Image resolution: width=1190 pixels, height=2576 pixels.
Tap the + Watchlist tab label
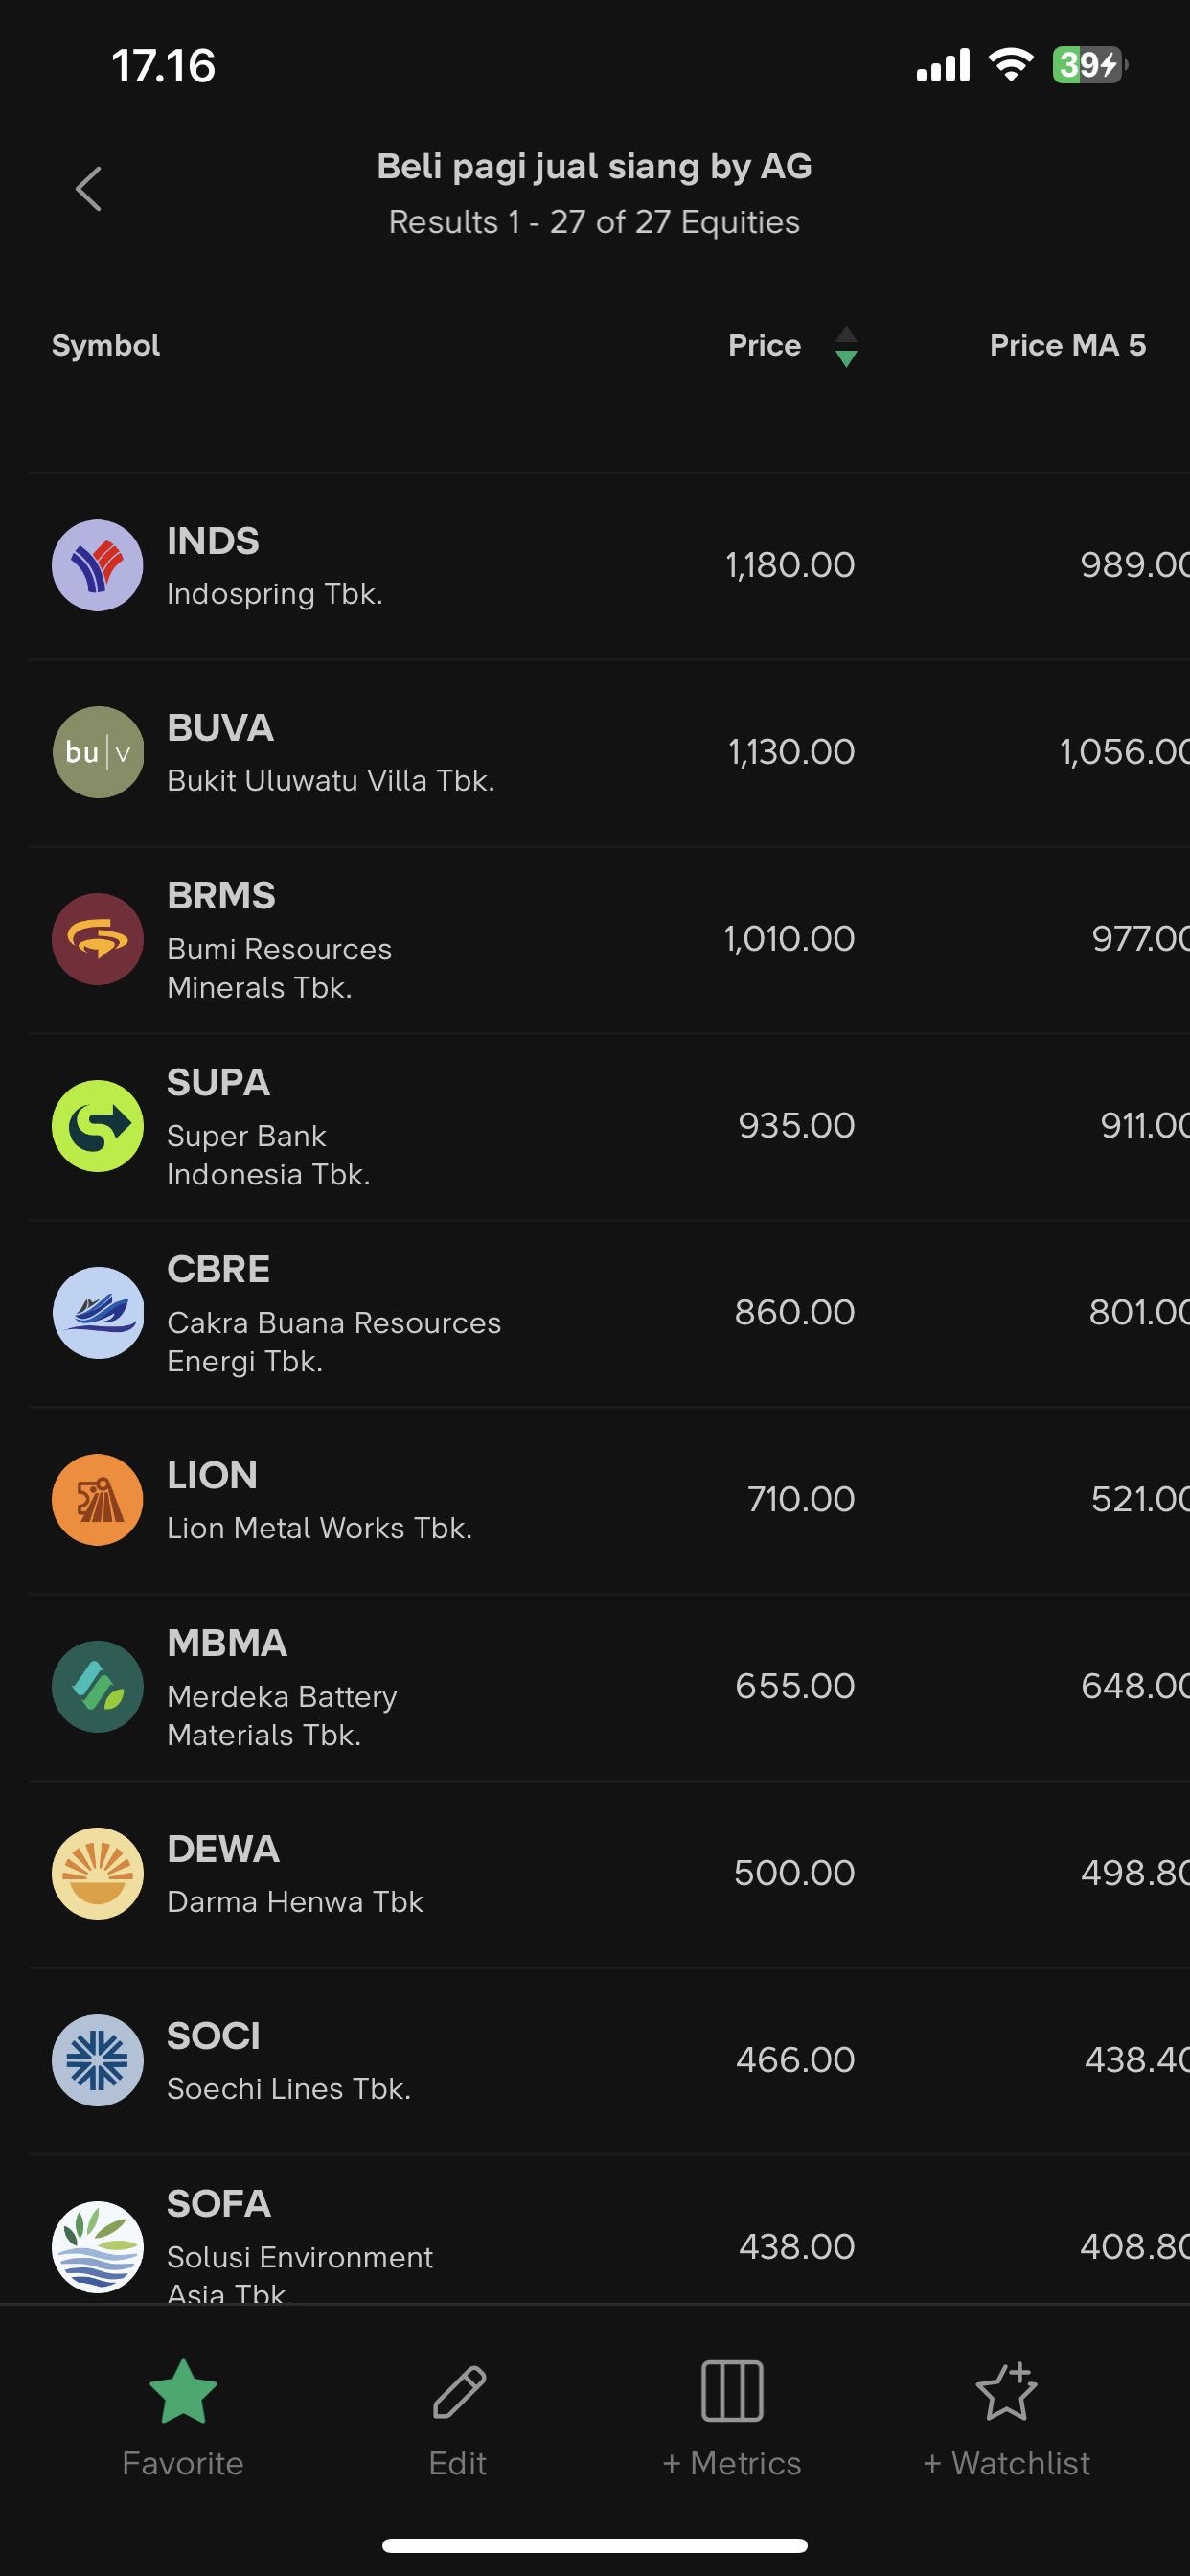pos(1006,2463)
